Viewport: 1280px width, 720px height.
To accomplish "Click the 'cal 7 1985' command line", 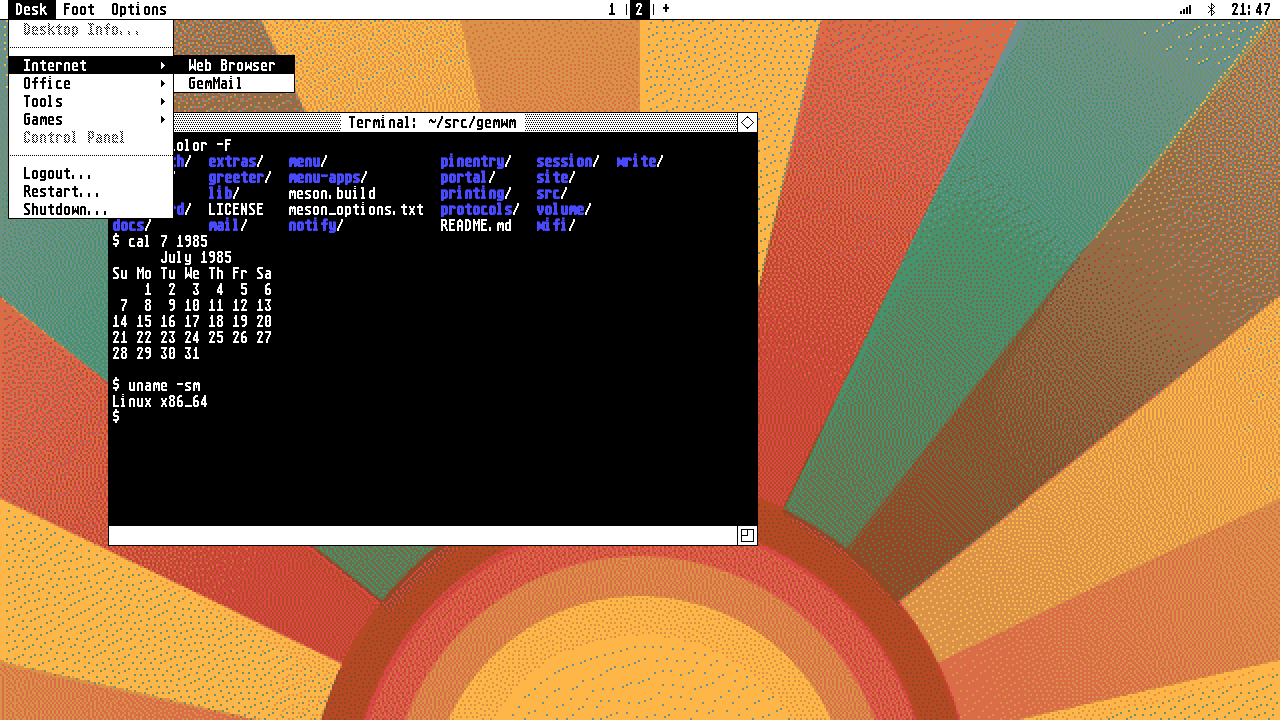I will pyautogui.click(x=160, y=241).
